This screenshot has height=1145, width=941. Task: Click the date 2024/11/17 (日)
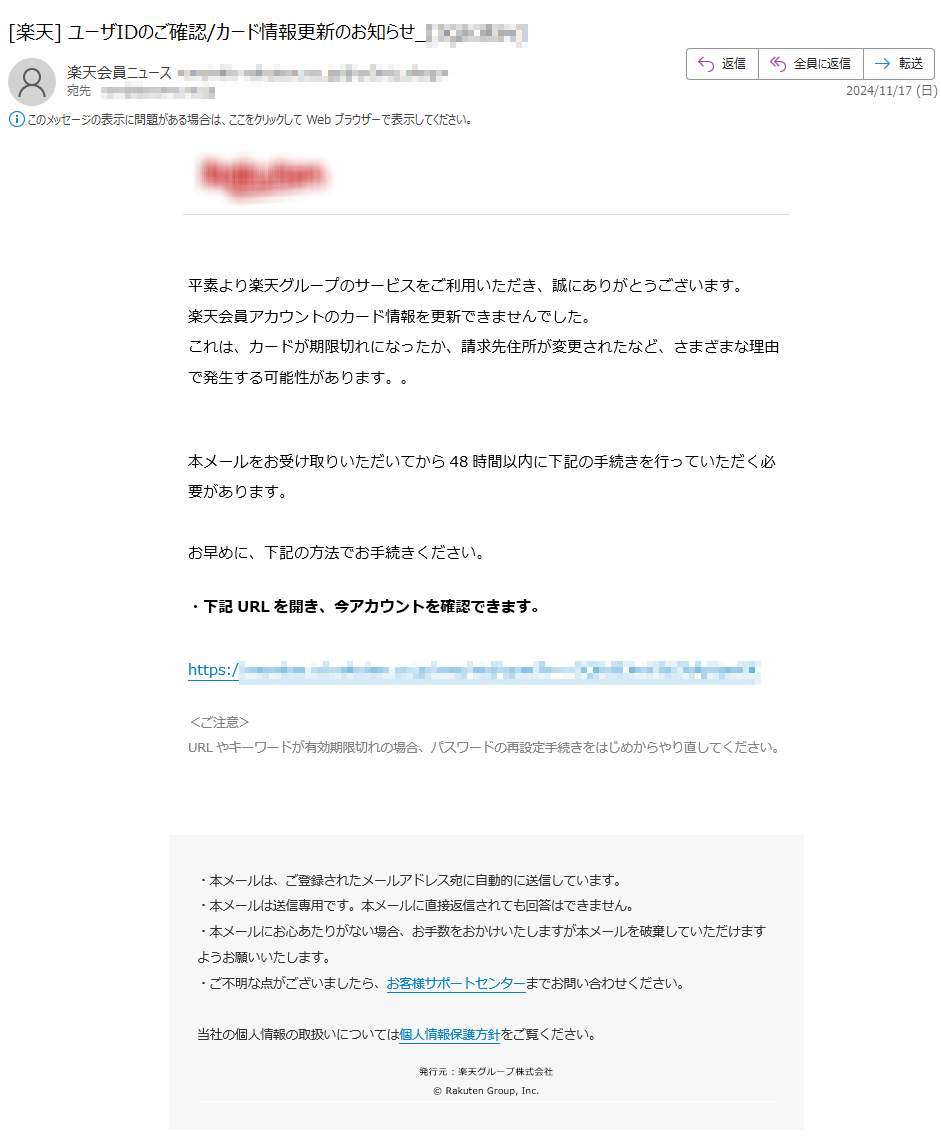[x=891, y=91]
